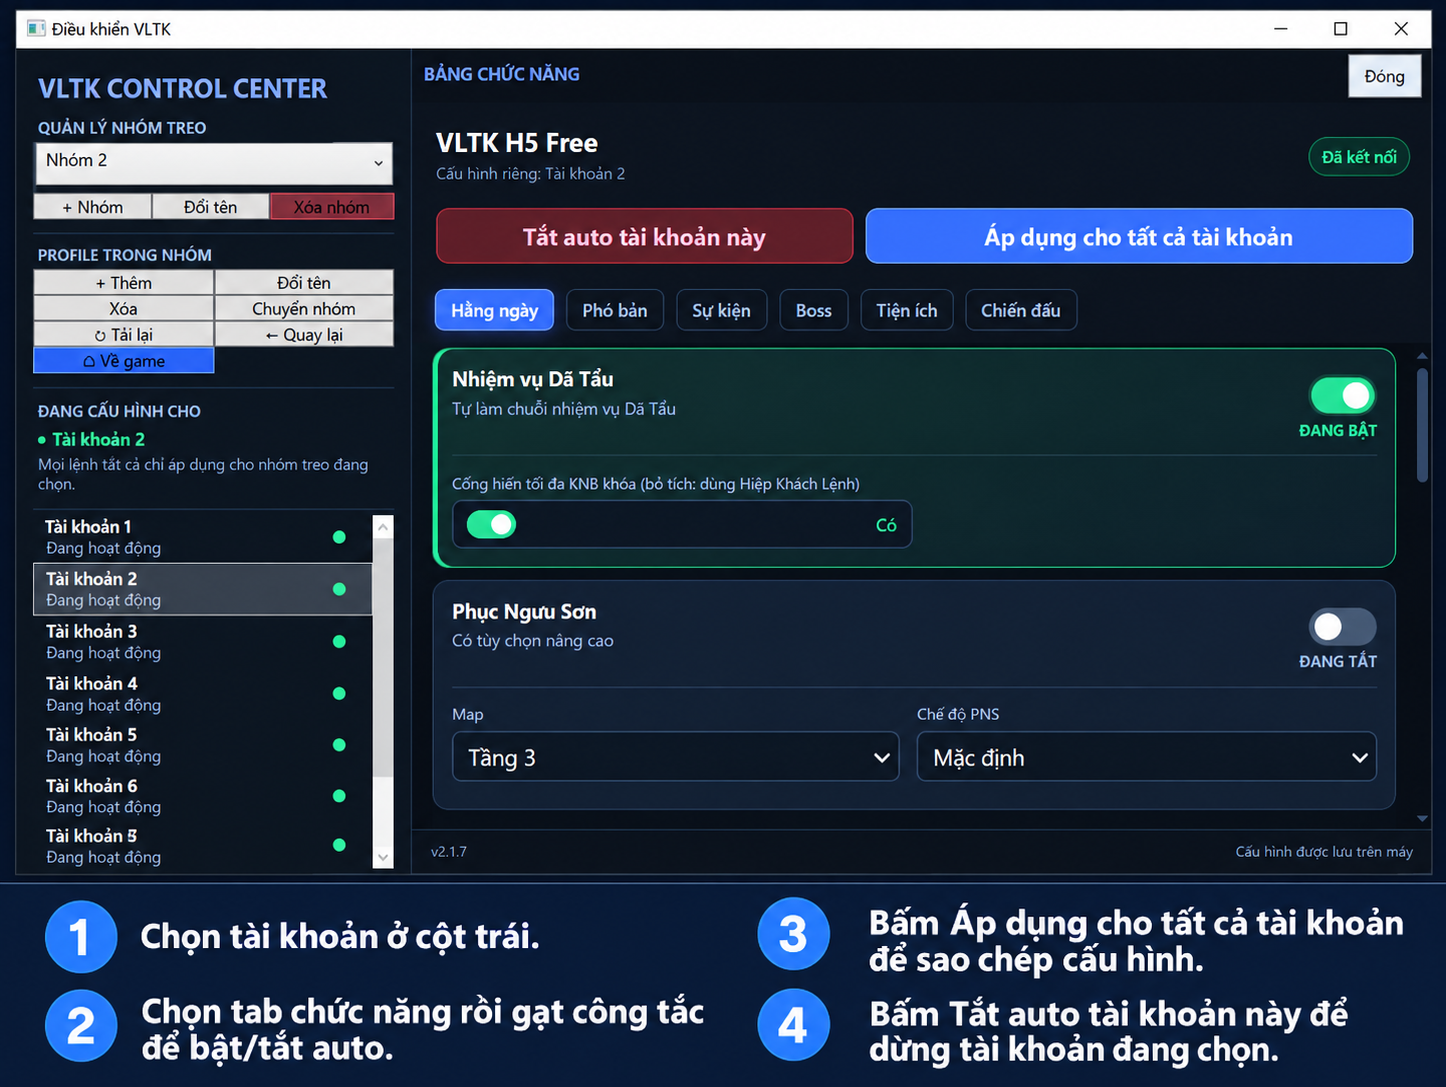
Task: Add a group with the + Nhóm button
Action: point(93,207)
